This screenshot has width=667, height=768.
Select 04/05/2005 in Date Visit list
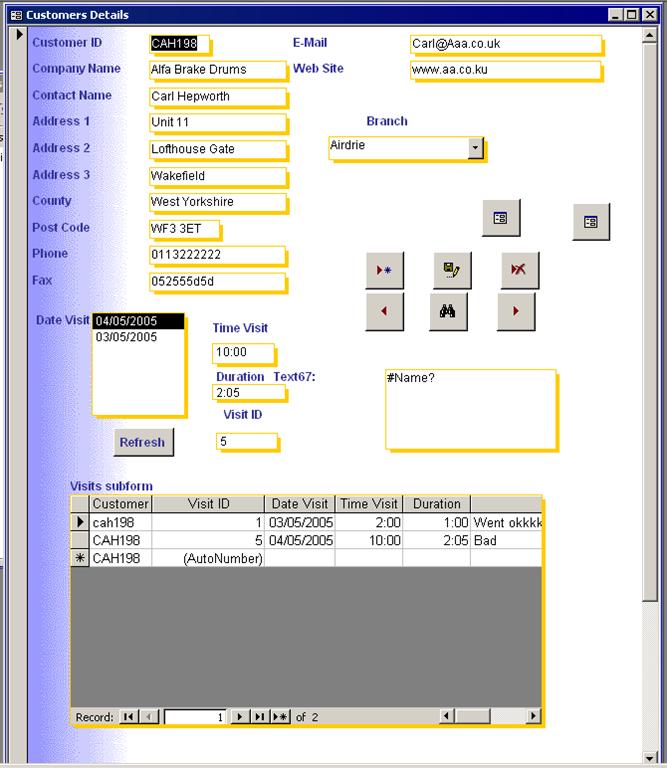pos(139,321)
